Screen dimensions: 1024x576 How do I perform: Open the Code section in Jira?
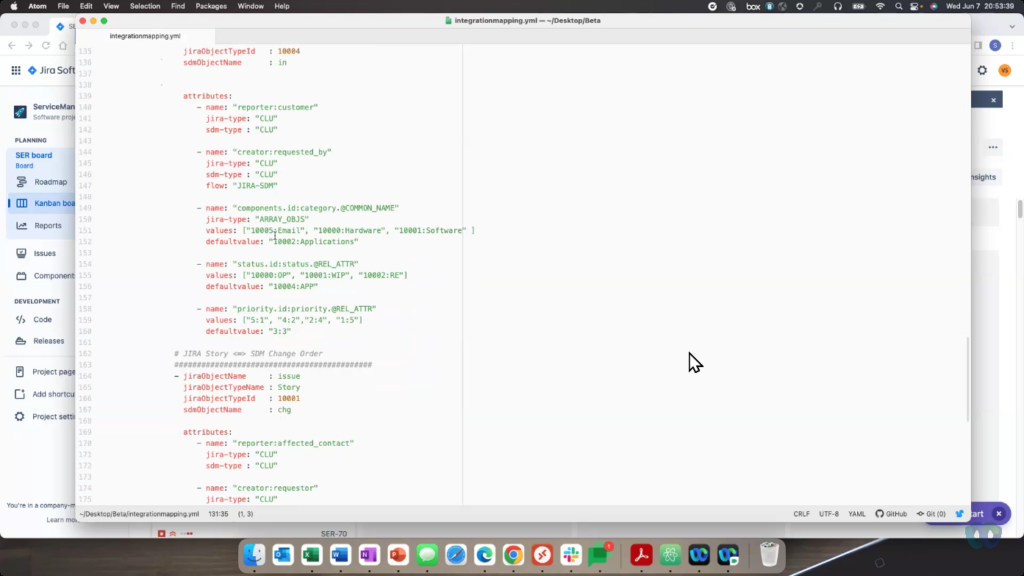(x=42, y=319)
